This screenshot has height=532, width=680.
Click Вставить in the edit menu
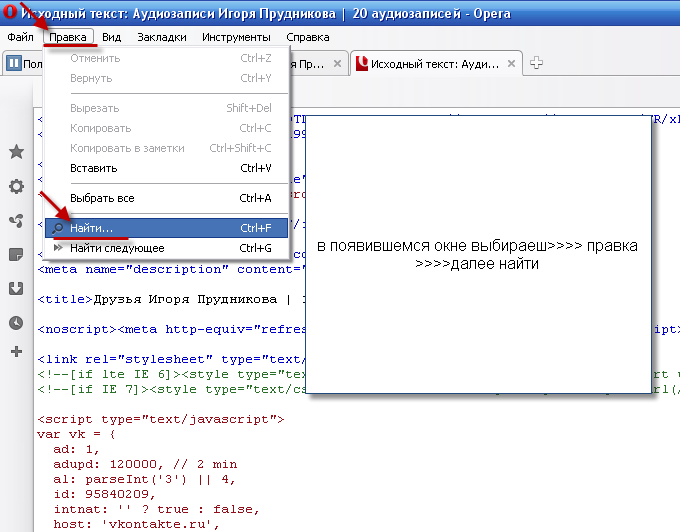click(x=166, y=168)
